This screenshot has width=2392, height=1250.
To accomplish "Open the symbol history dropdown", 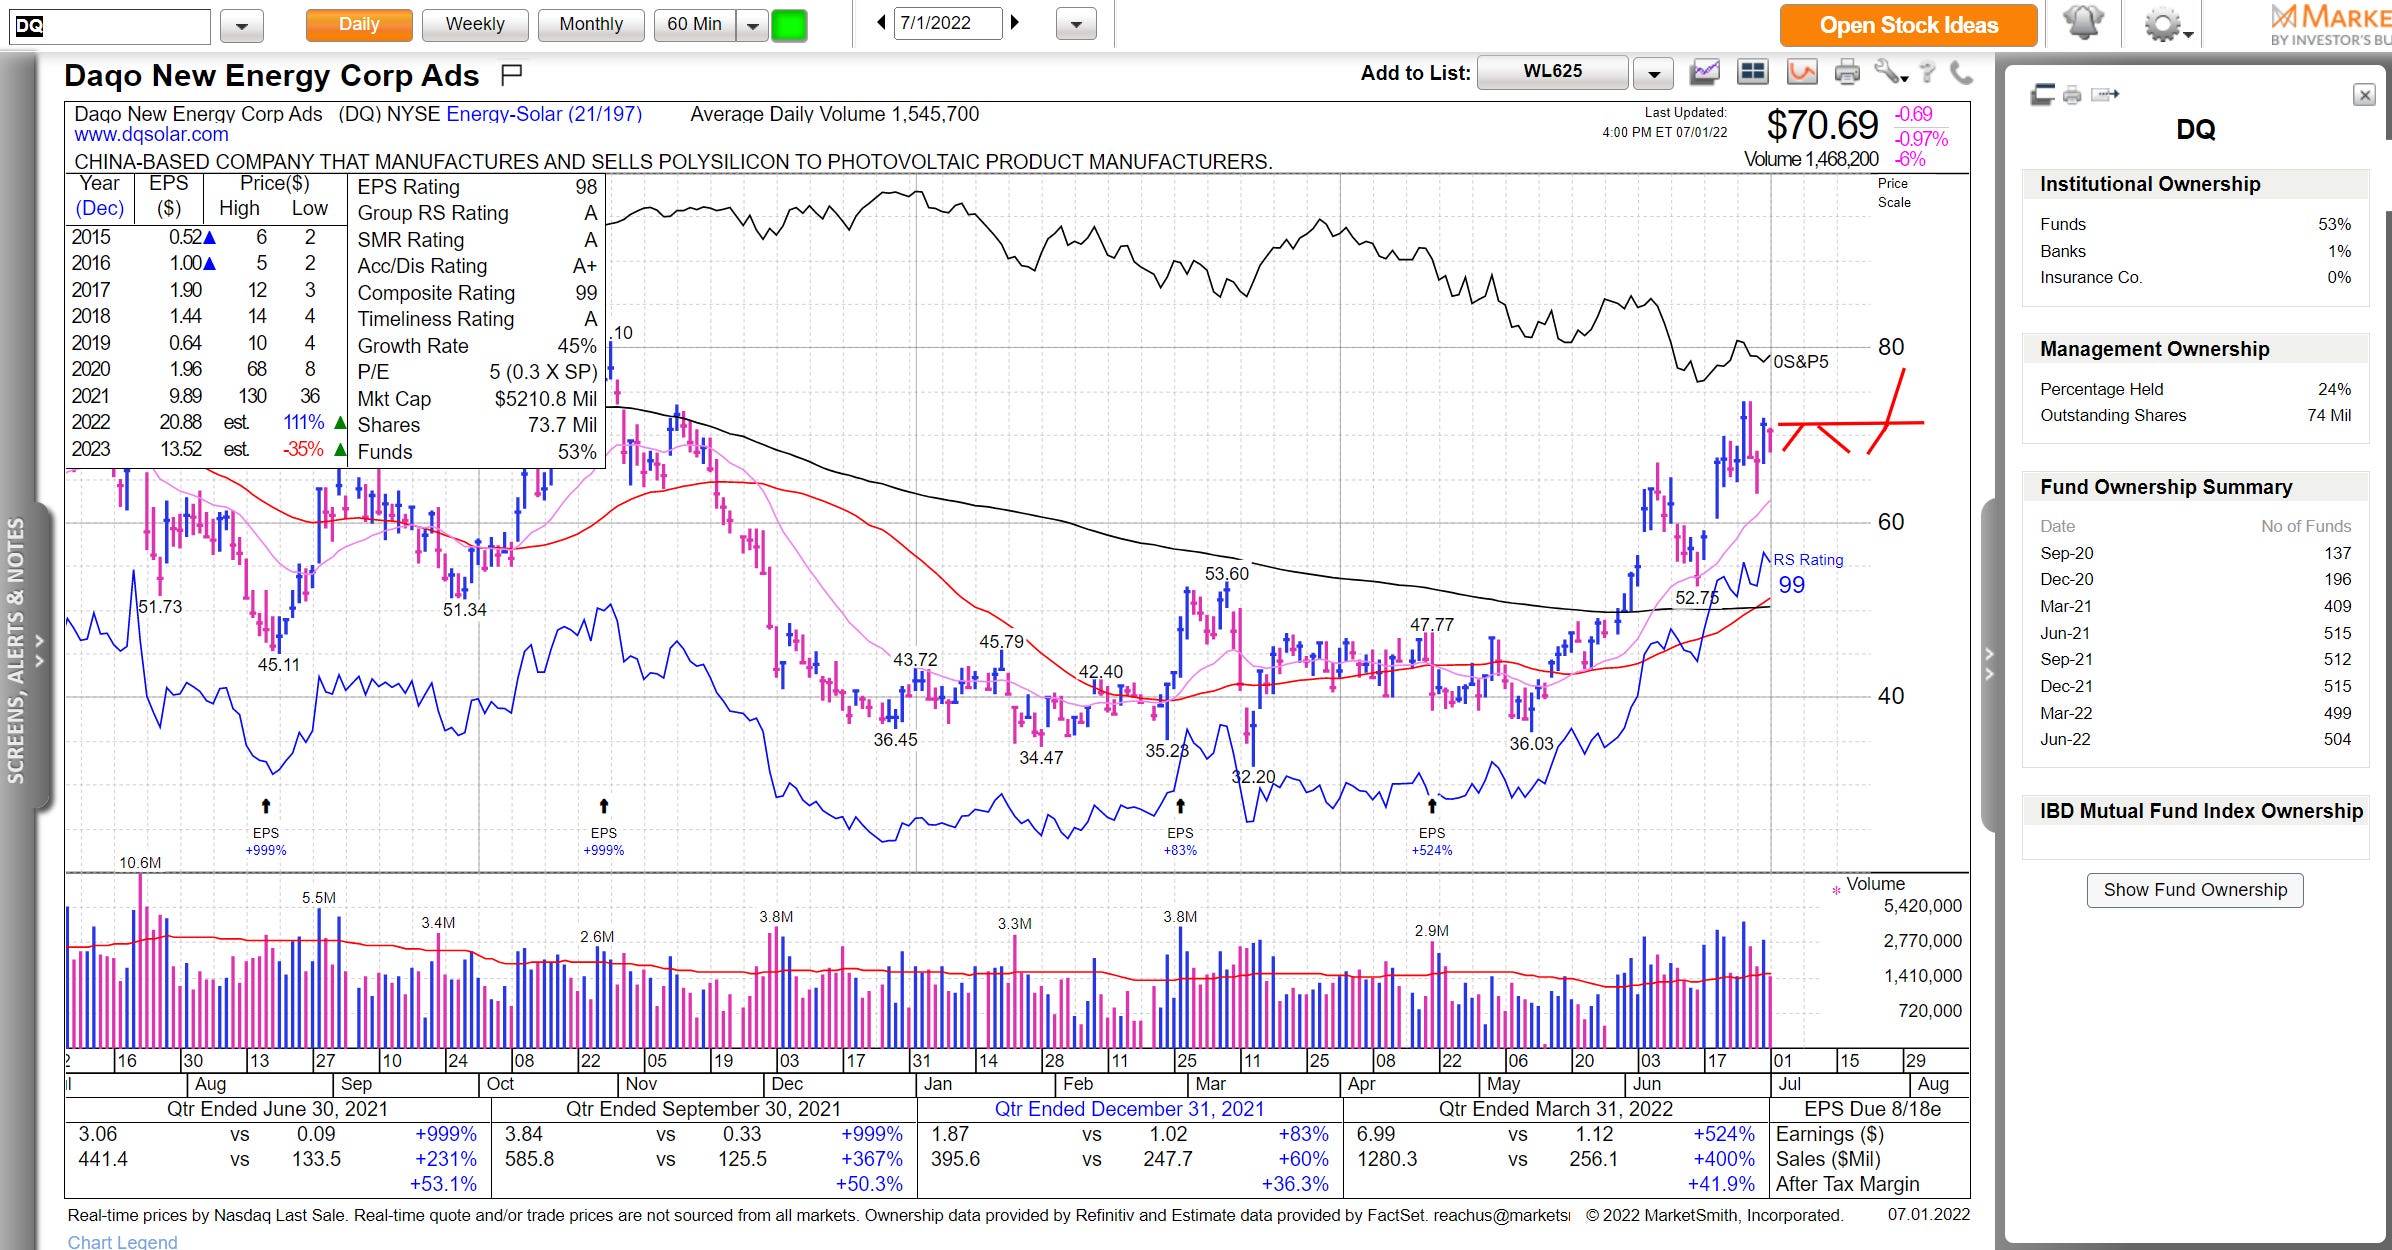I will (x=242, y=26).
